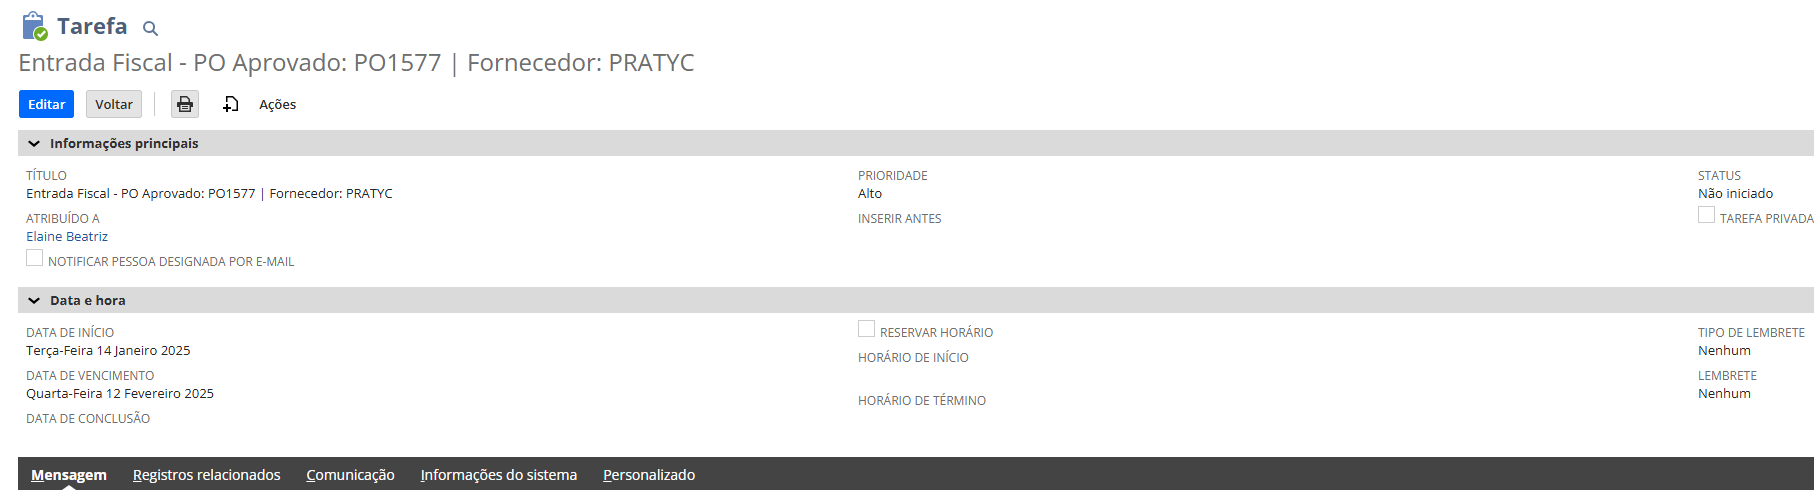The height and width of the screenshot is (490, 1814).
Task: Open the Ações dropdown menu
Action: coord(277,104)
